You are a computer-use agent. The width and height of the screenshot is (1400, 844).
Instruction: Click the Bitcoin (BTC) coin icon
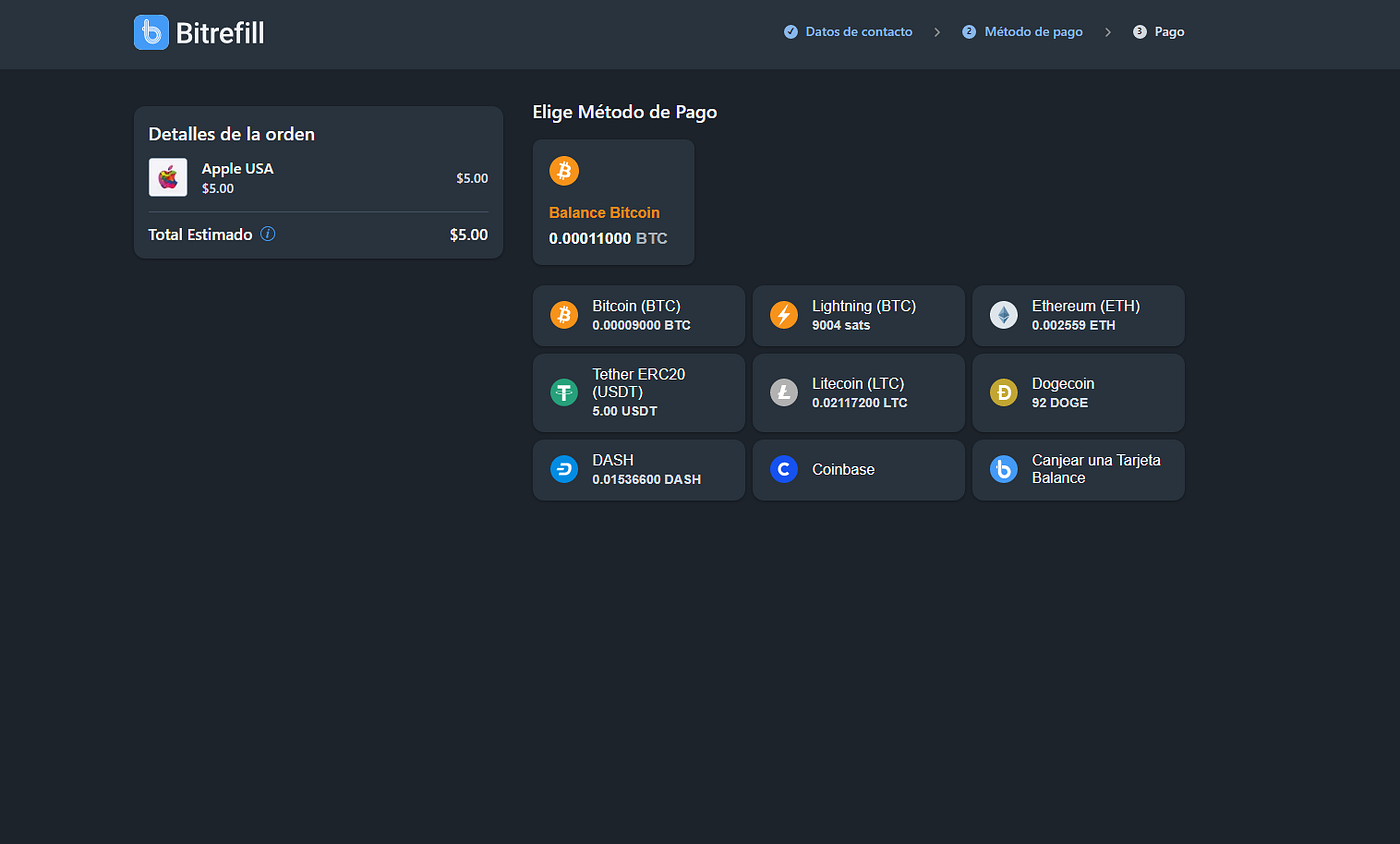[564, 315]
